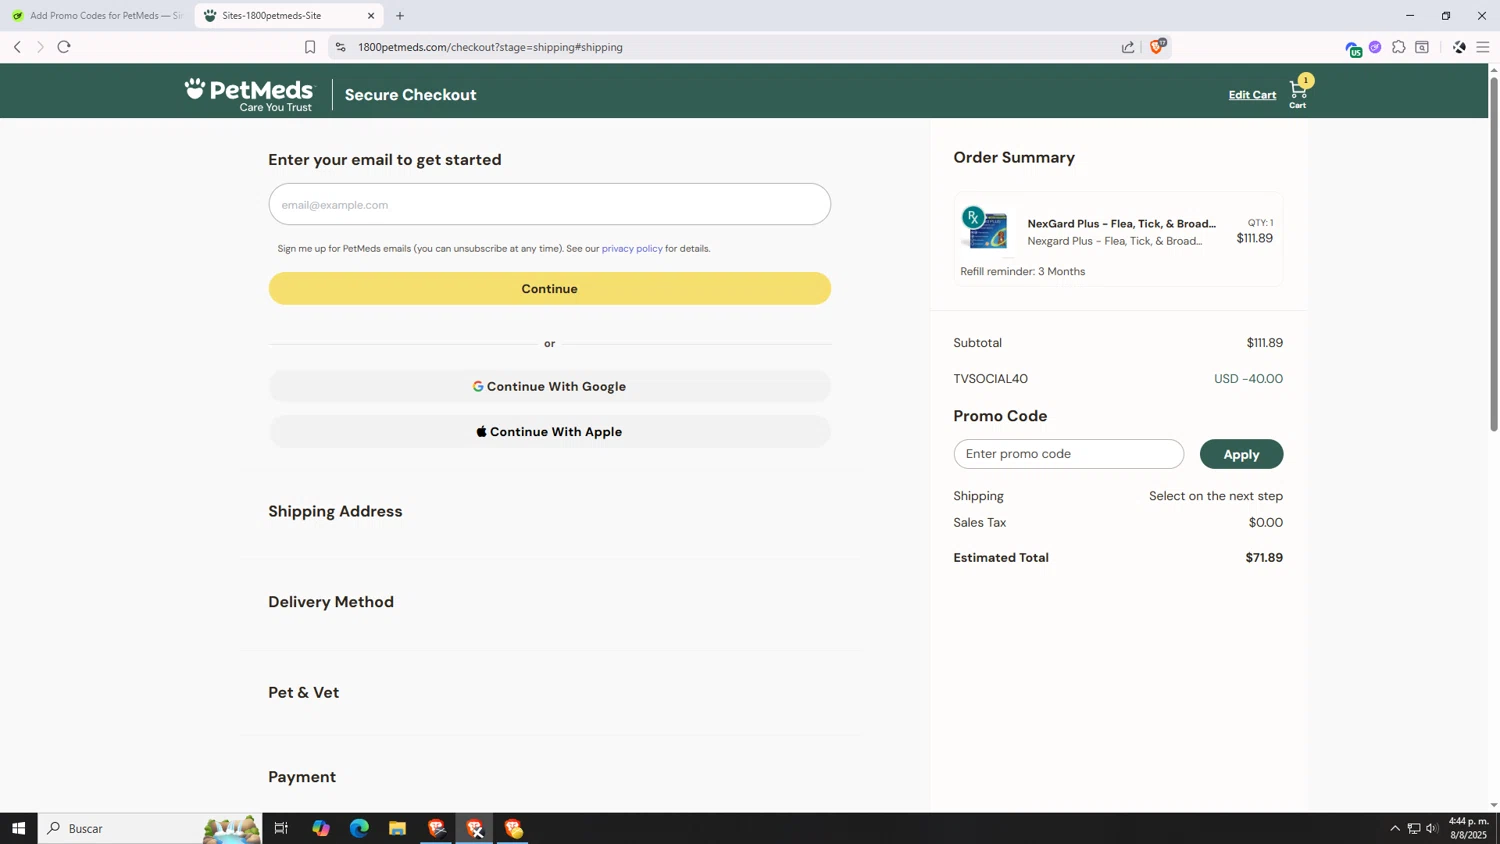Viewport: 1500px width, 844px height.
Task: Open the NexGard Plus product thumbnail
Action: click(x=985, y=230)
